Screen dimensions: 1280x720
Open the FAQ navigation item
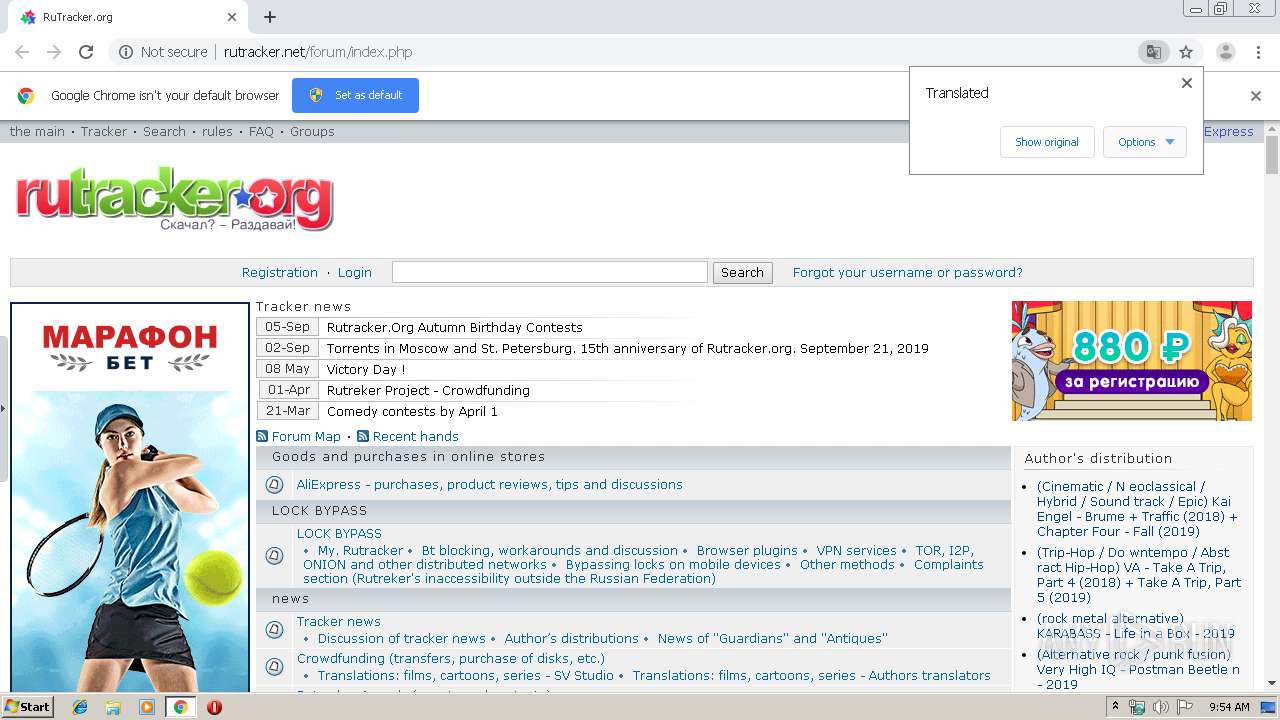coord(261,131)
